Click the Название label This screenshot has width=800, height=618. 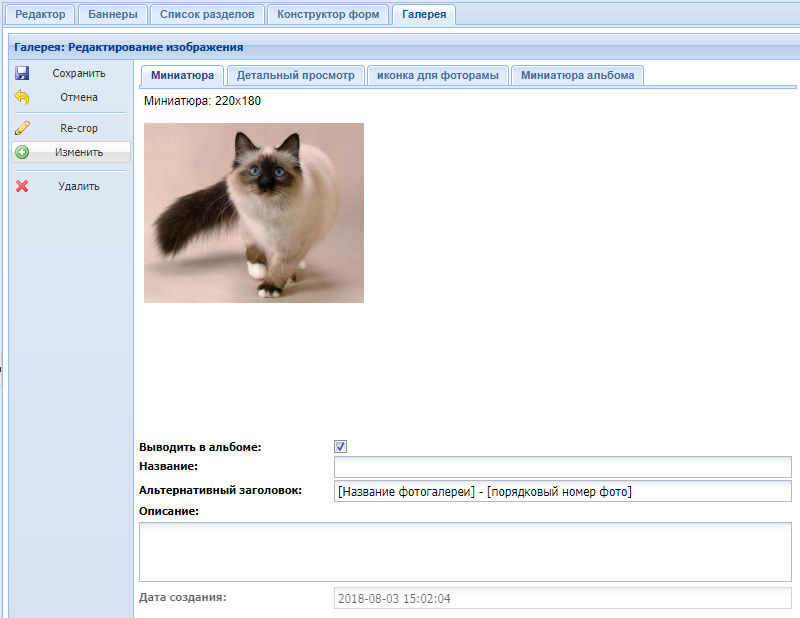168,466
